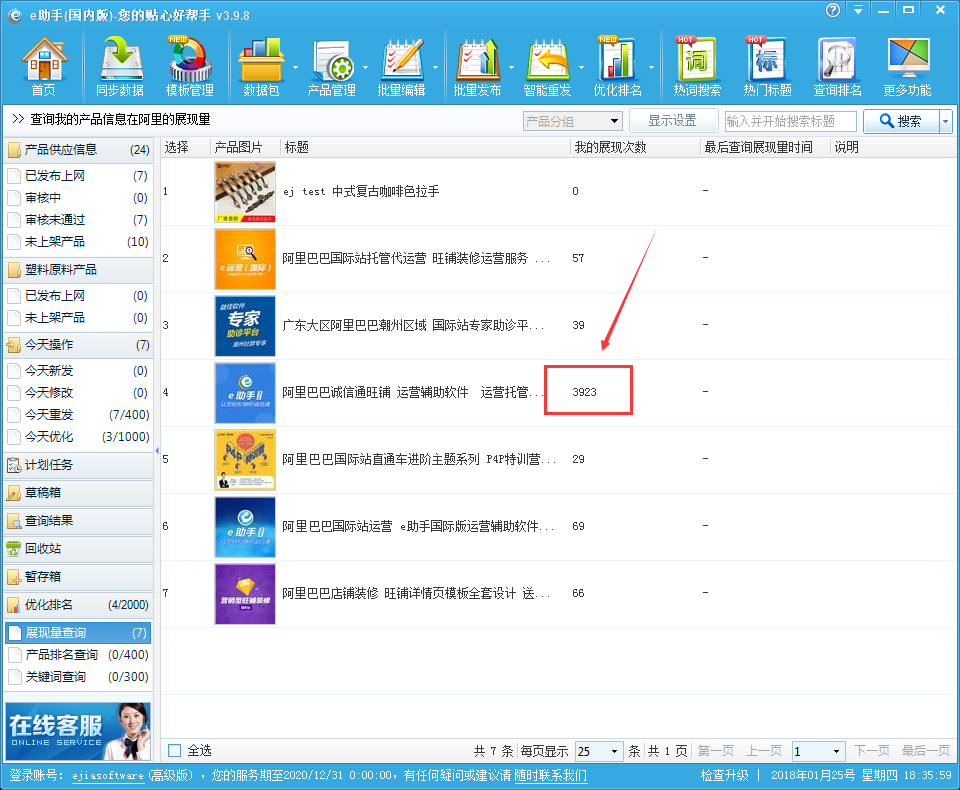Screen dimensions: 960x790
Task: Open 优化排名 ranking optimization tool
Action: pos(617,67)
